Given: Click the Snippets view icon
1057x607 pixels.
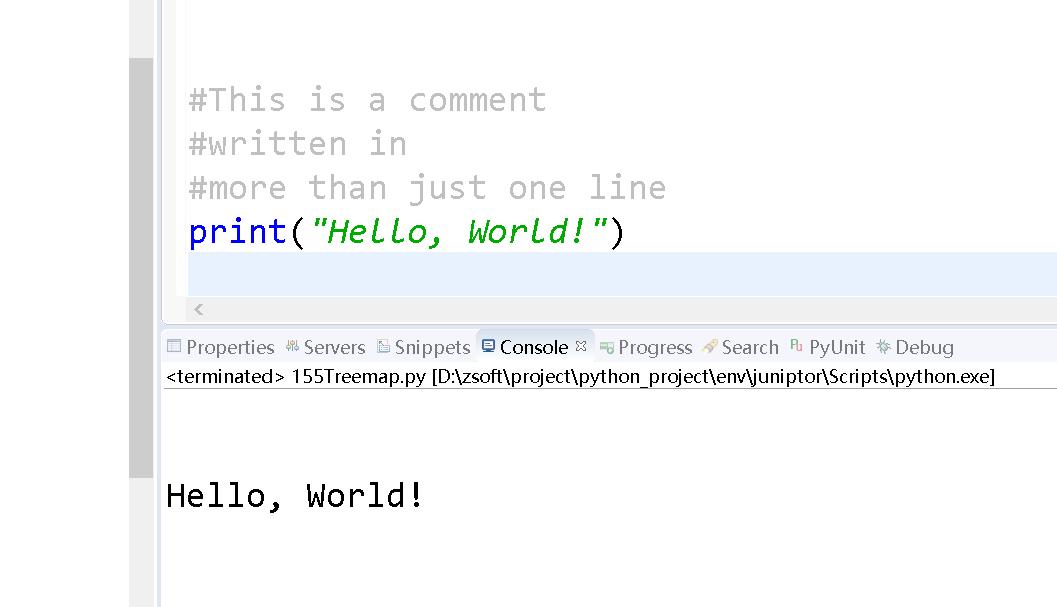Looking at the screenshot, I should [384, 347].
